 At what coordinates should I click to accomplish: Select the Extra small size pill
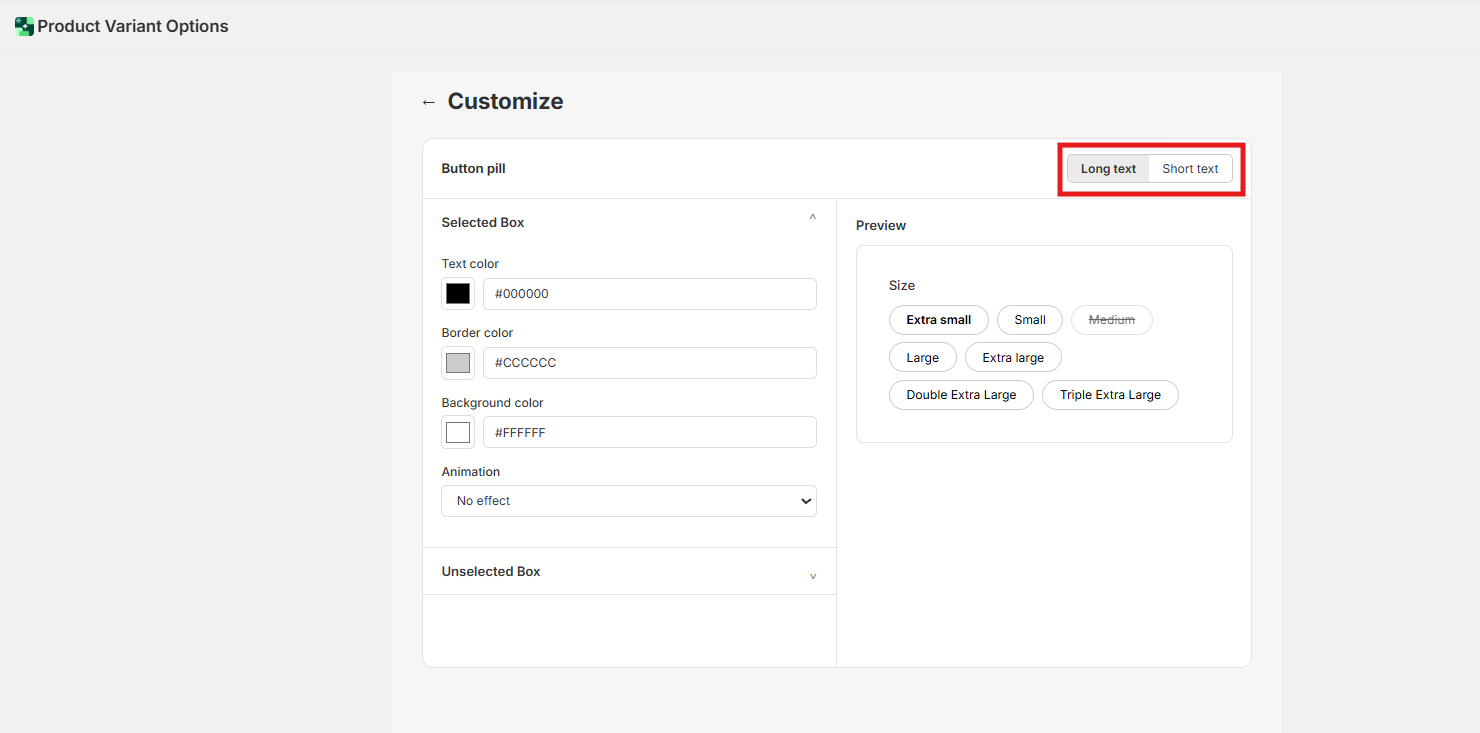[938, 320]
